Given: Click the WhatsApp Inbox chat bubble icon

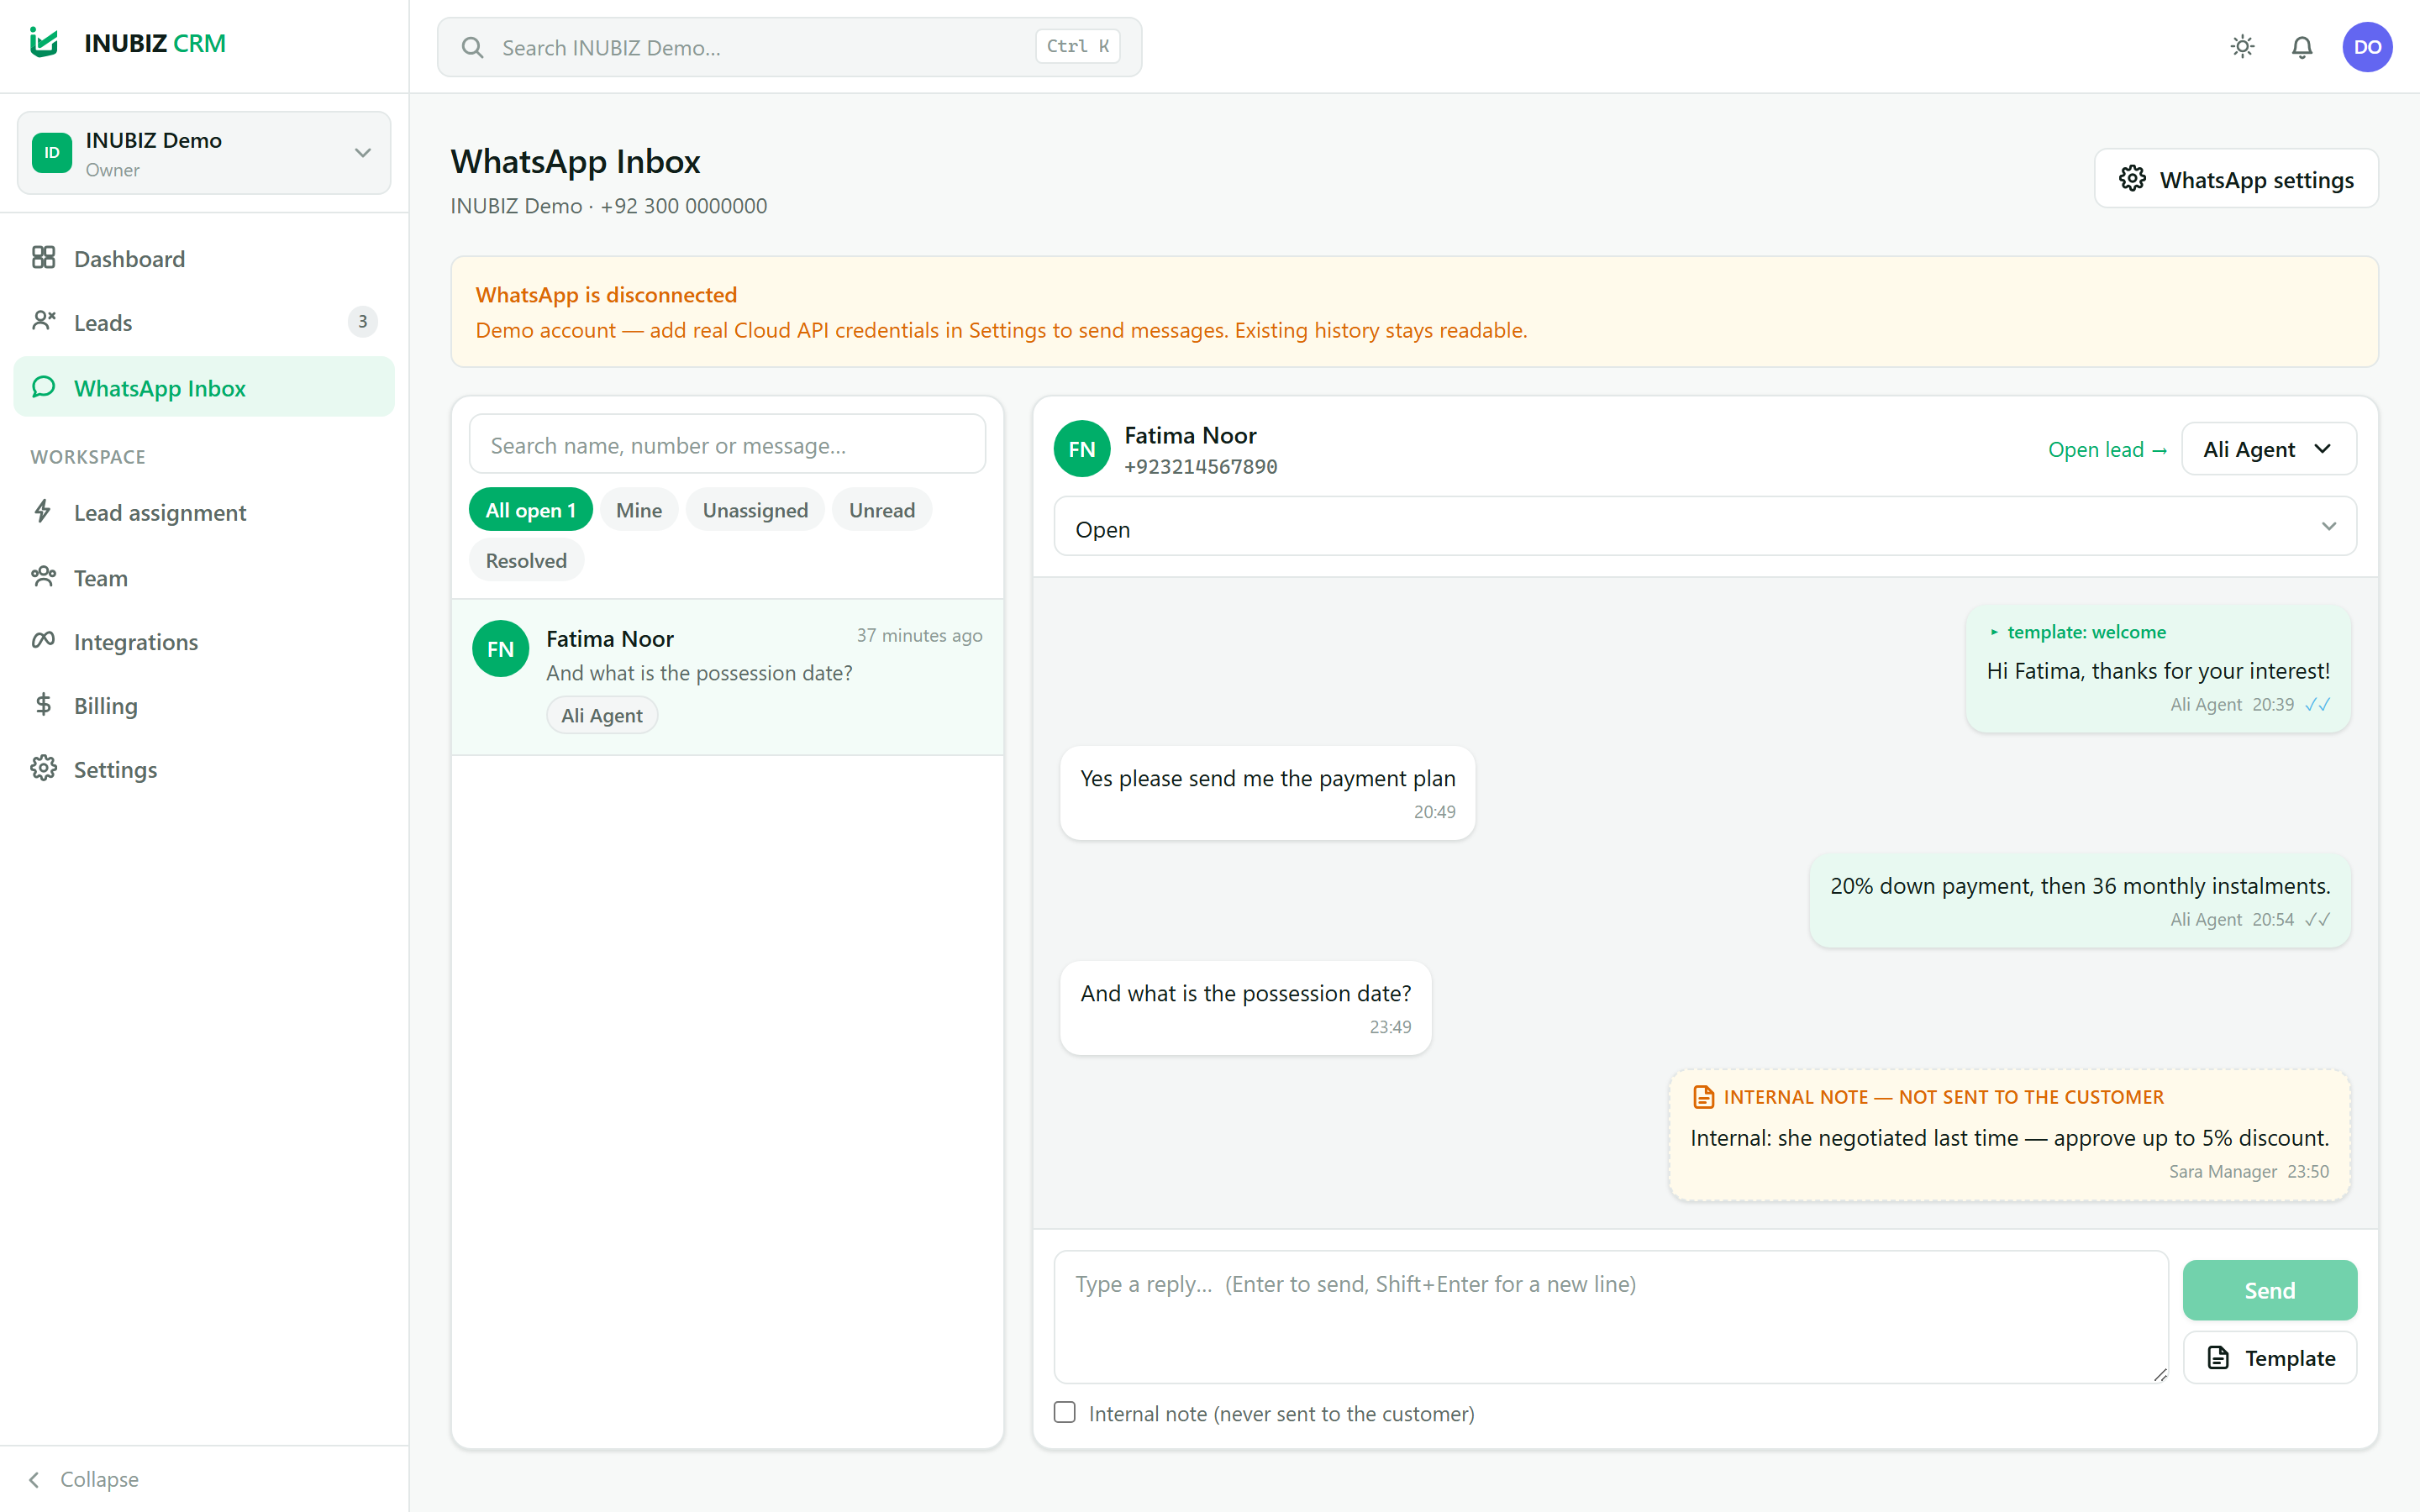Looking at the screenshot, I should (43, 387).
